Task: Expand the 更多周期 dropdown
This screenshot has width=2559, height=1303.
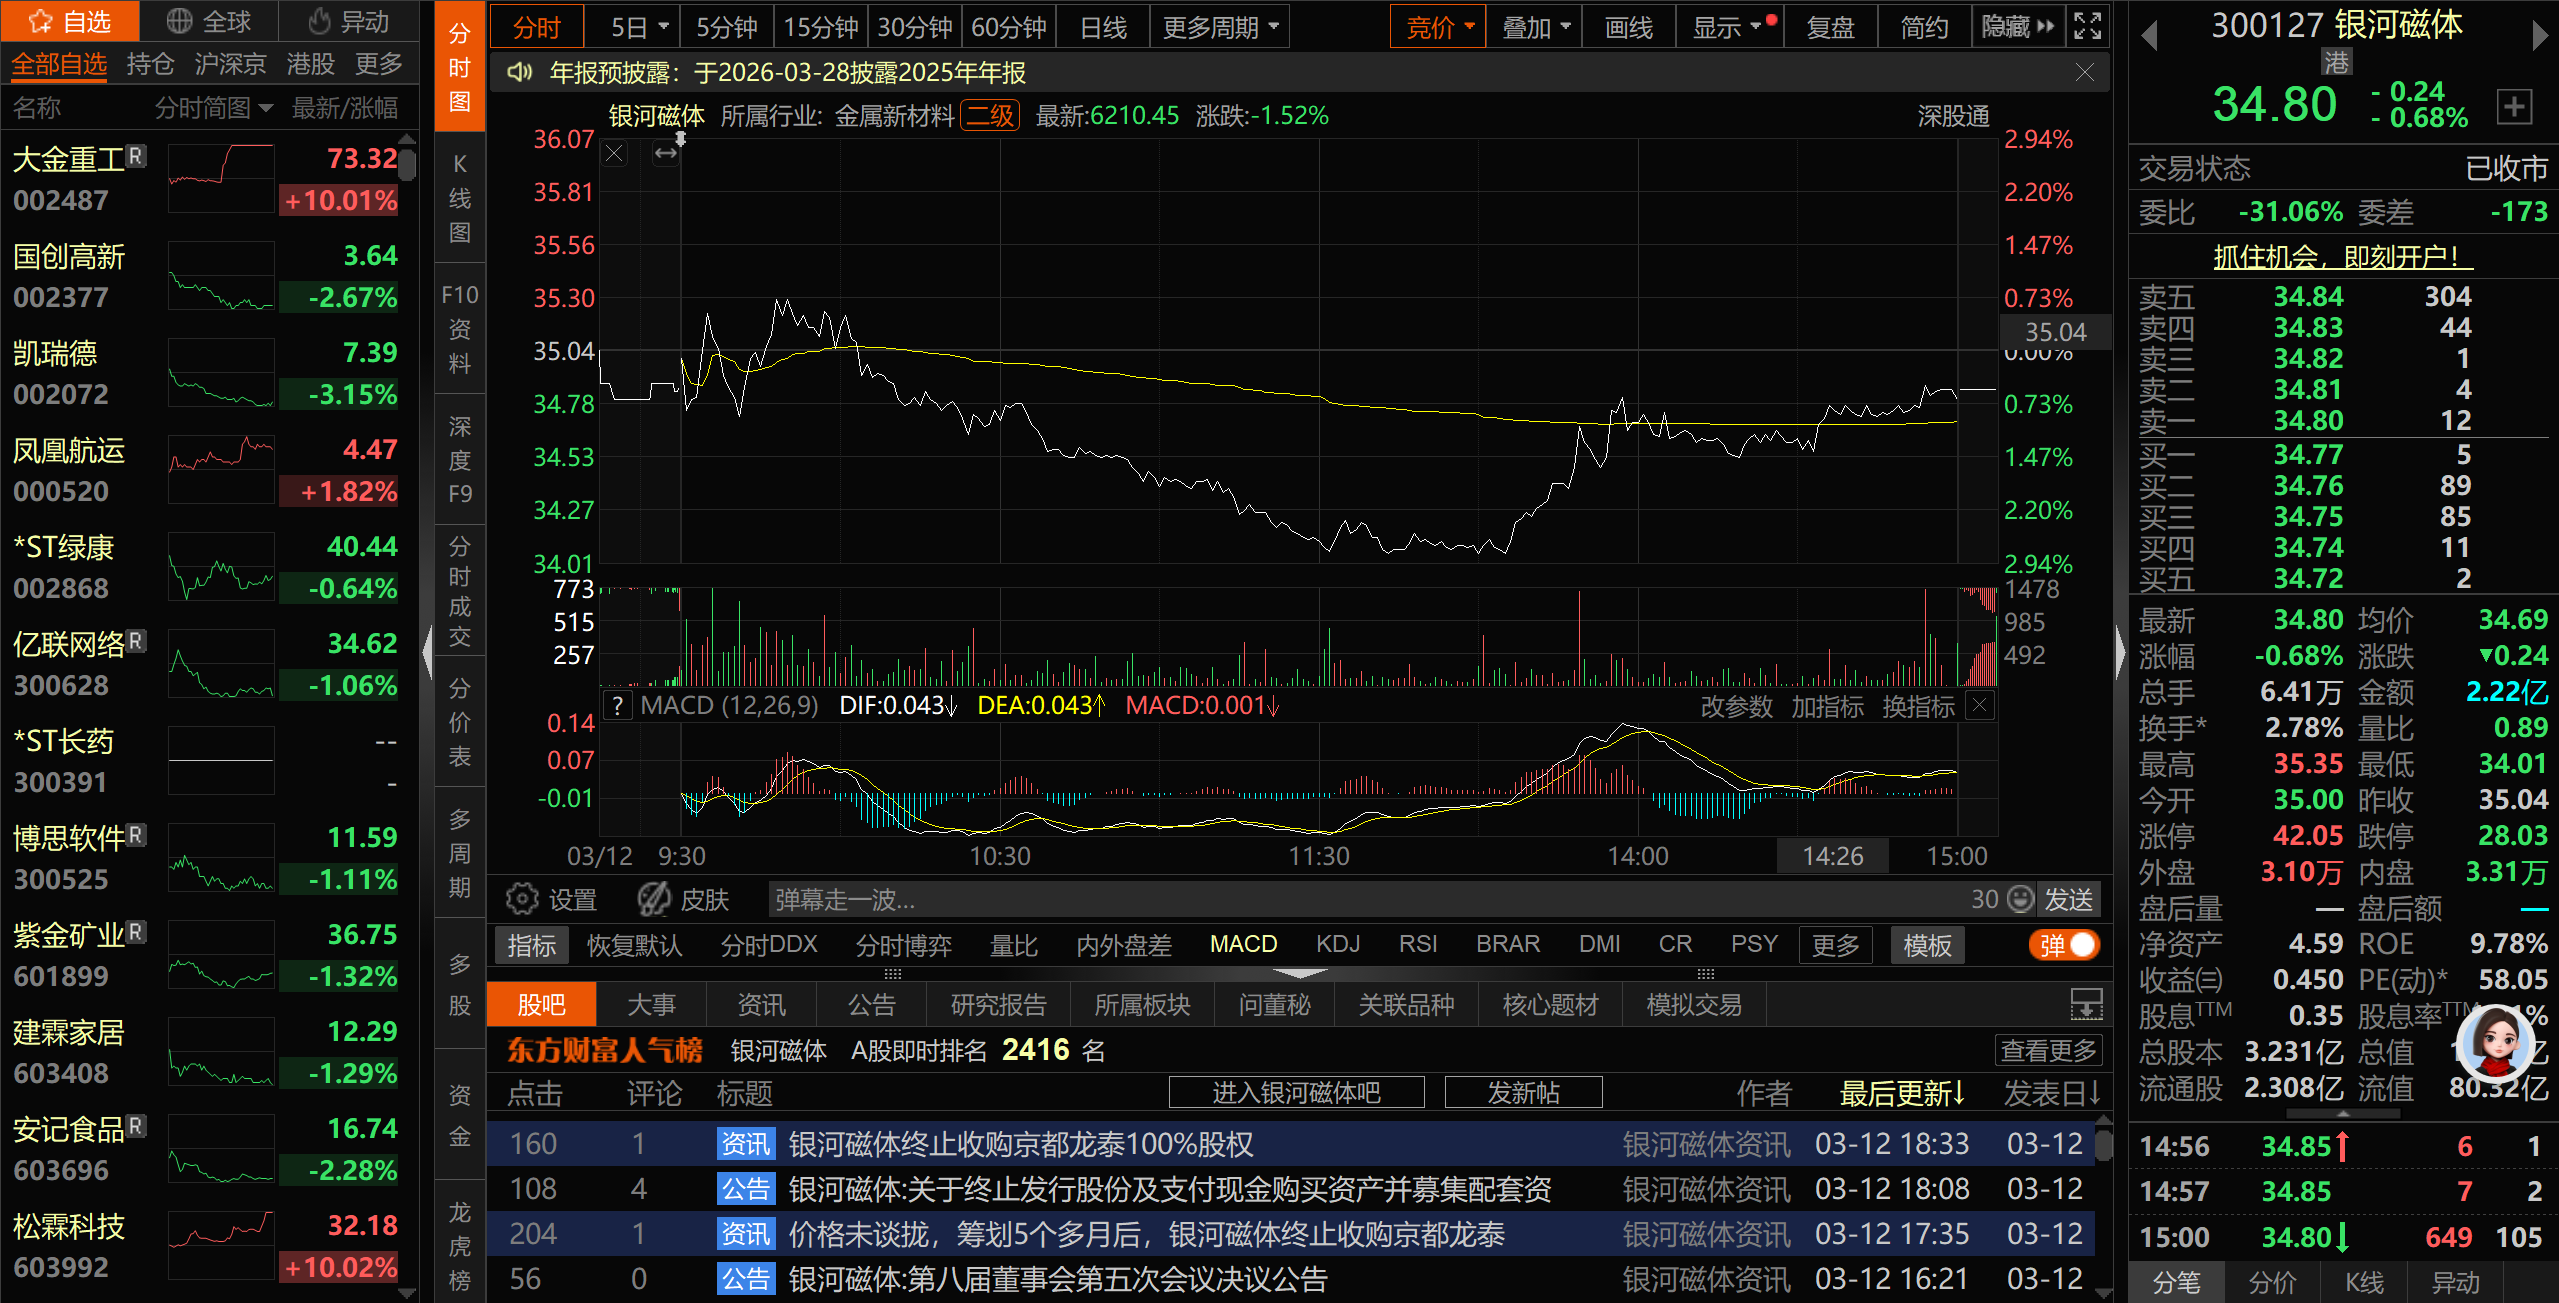Action: click(x=1219, y=27)
